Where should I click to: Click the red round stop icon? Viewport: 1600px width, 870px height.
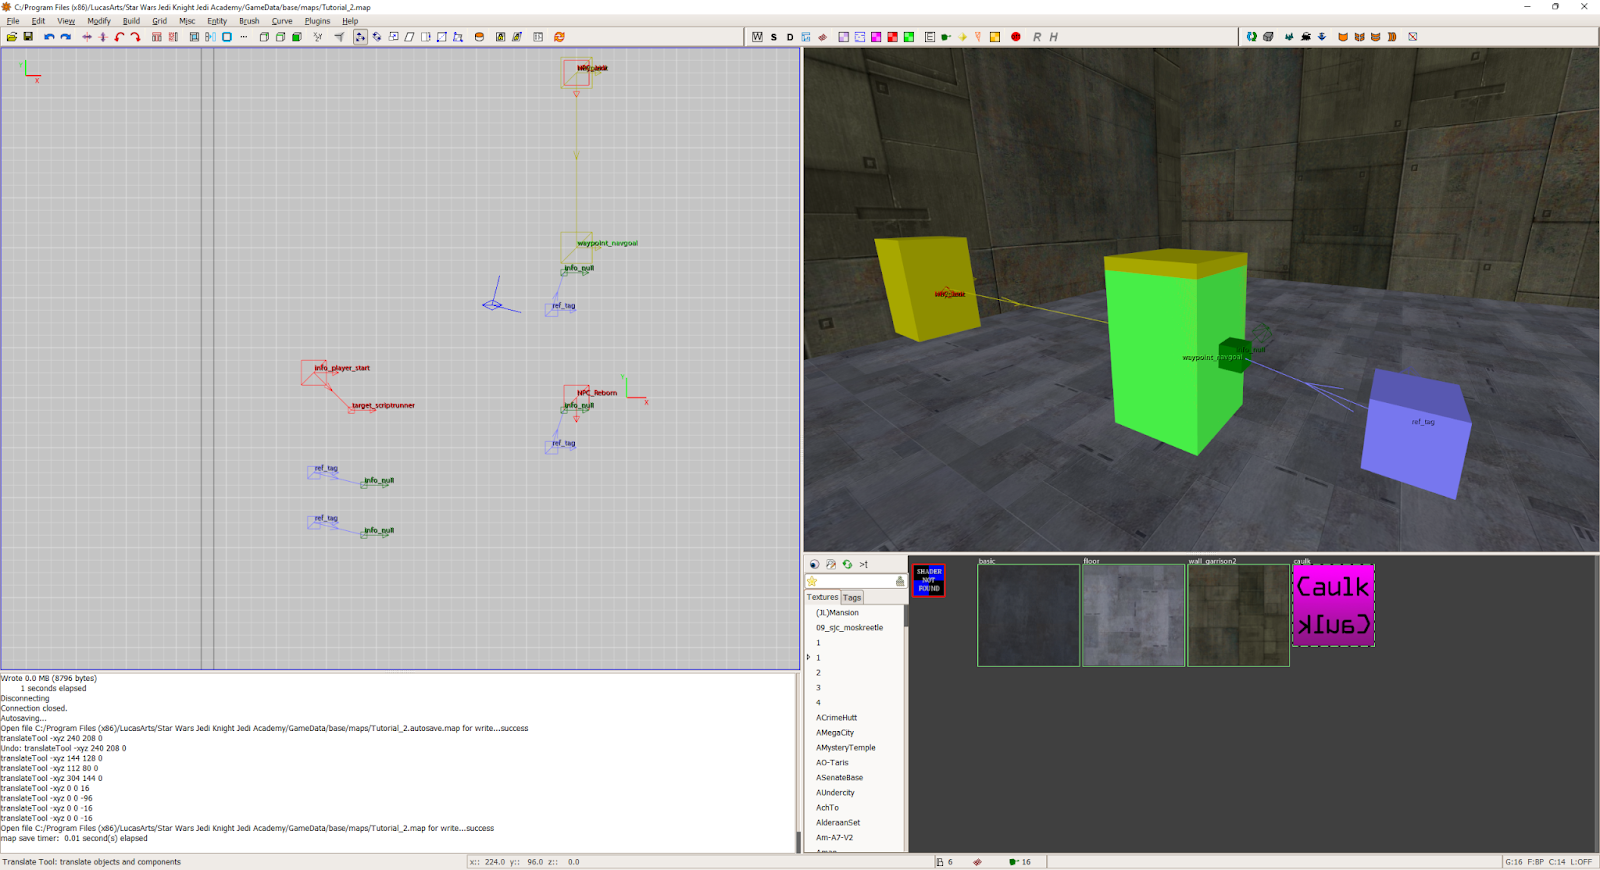(1015, 37)
